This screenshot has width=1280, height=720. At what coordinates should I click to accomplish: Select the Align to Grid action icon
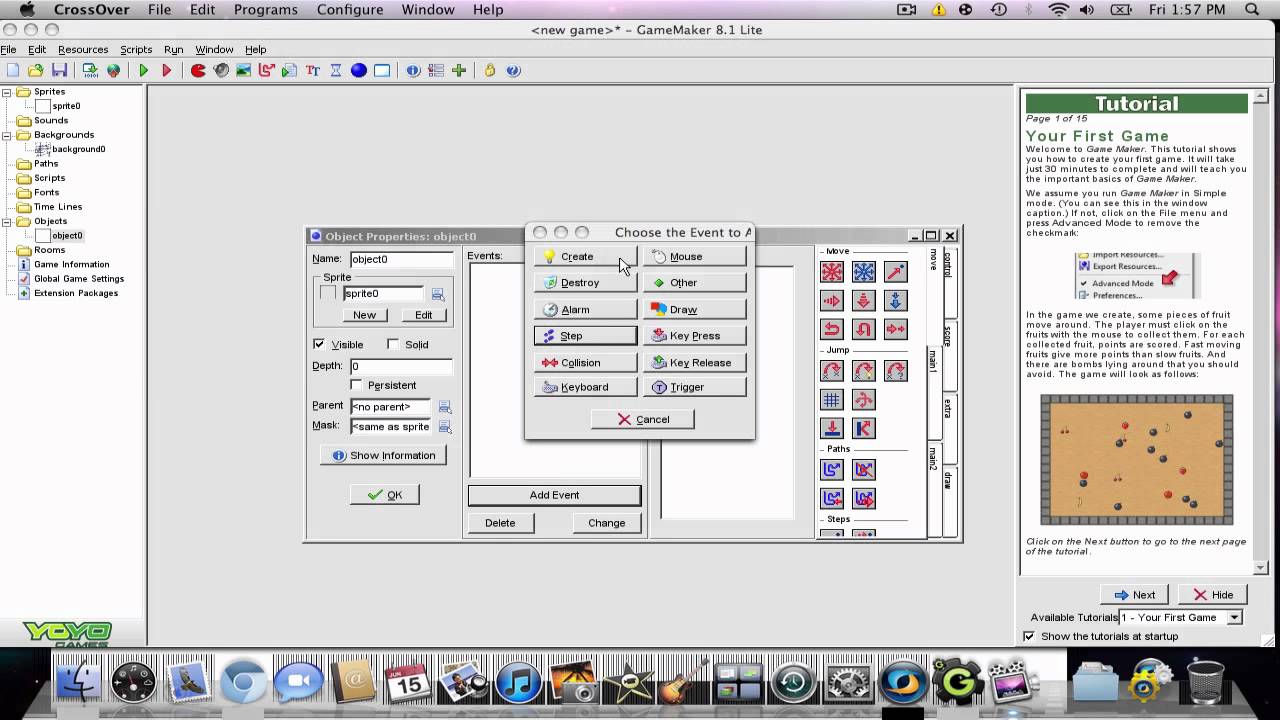tap(831, 400)
